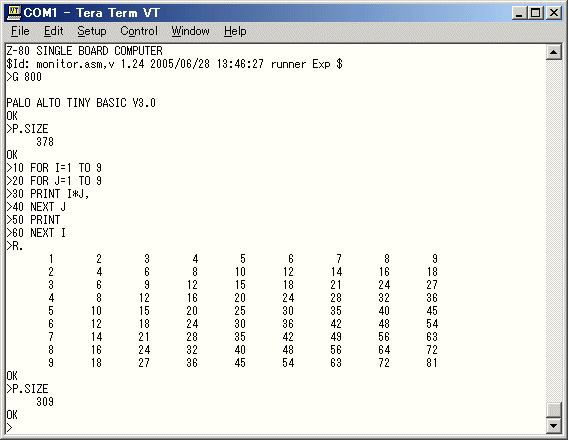
Task: Close the Tera Term window
Action: (554, 13)
